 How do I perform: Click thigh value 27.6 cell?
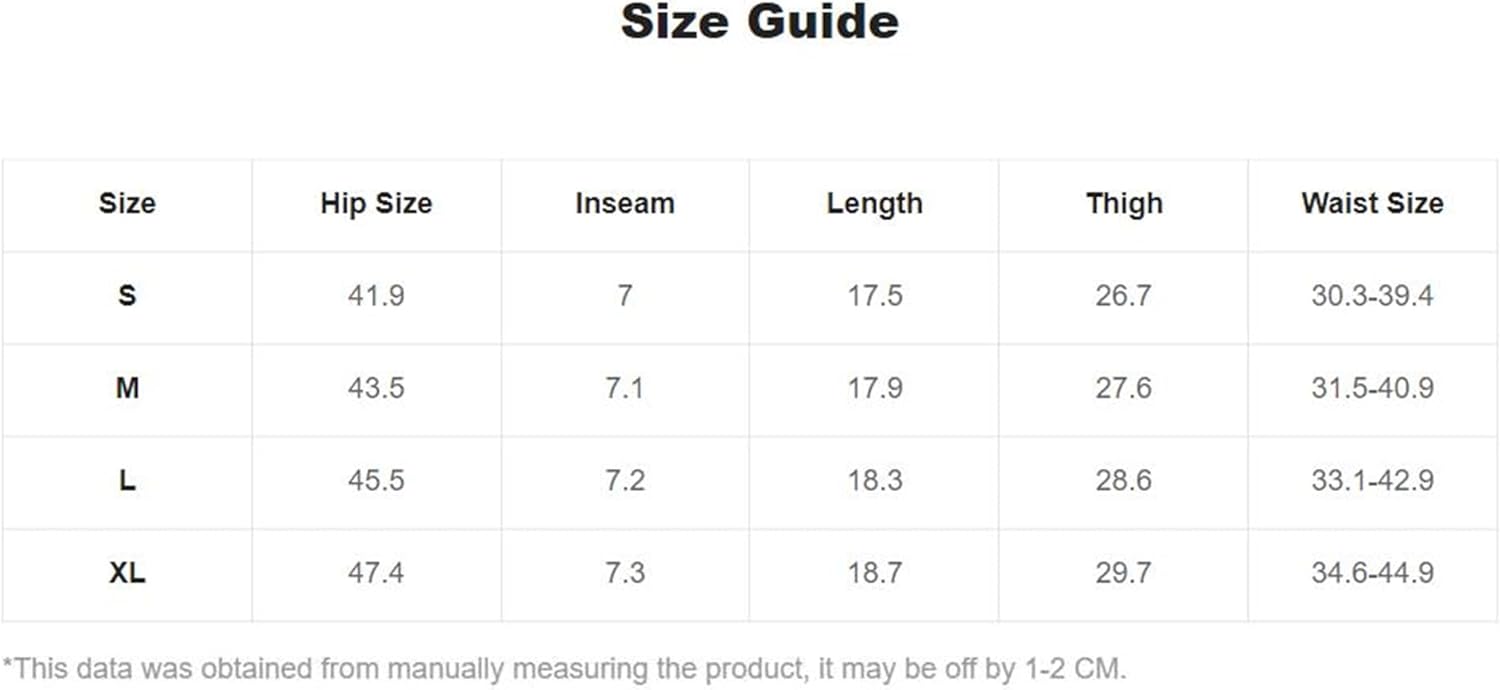1124,389
